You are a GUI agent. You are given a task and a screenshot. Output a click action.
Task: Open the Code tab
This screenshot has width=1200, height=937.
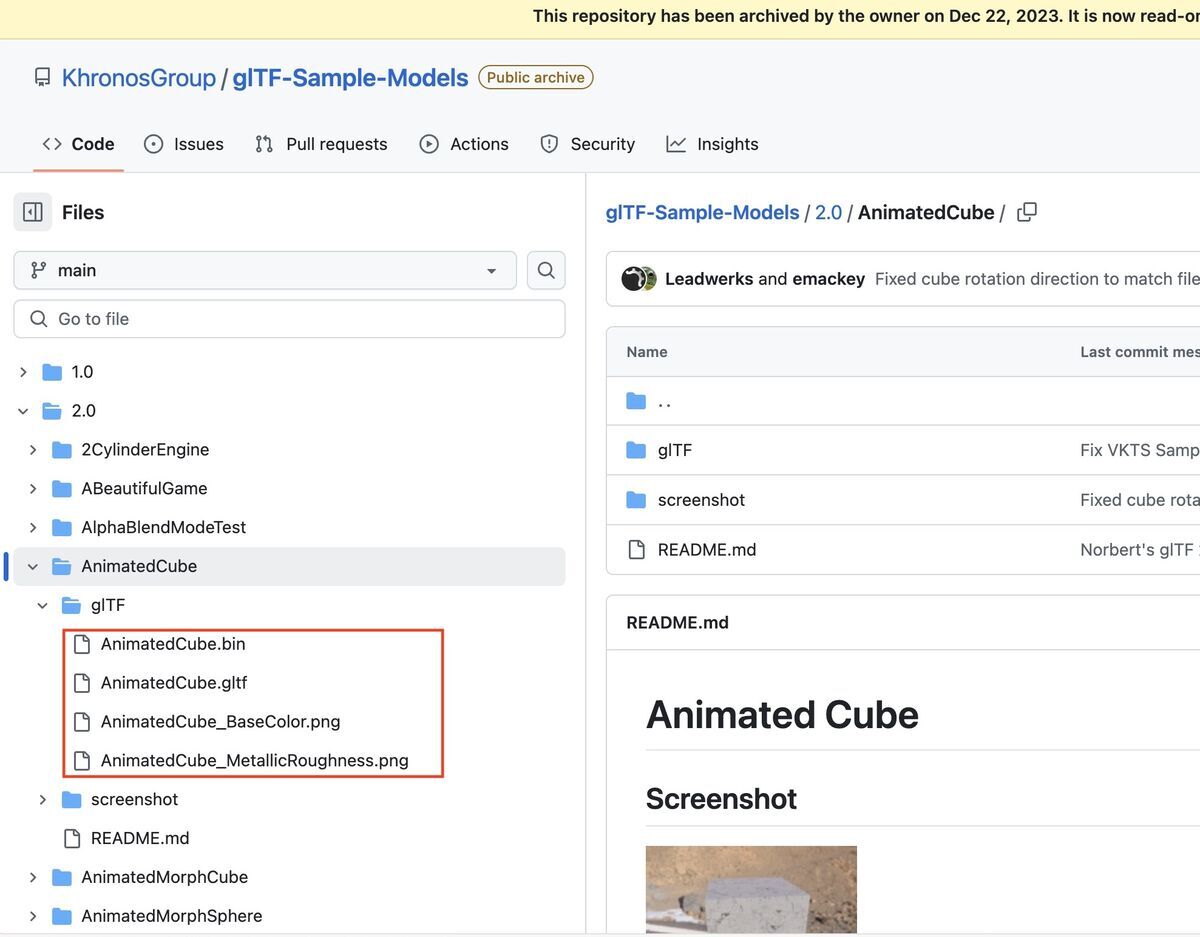78,144
